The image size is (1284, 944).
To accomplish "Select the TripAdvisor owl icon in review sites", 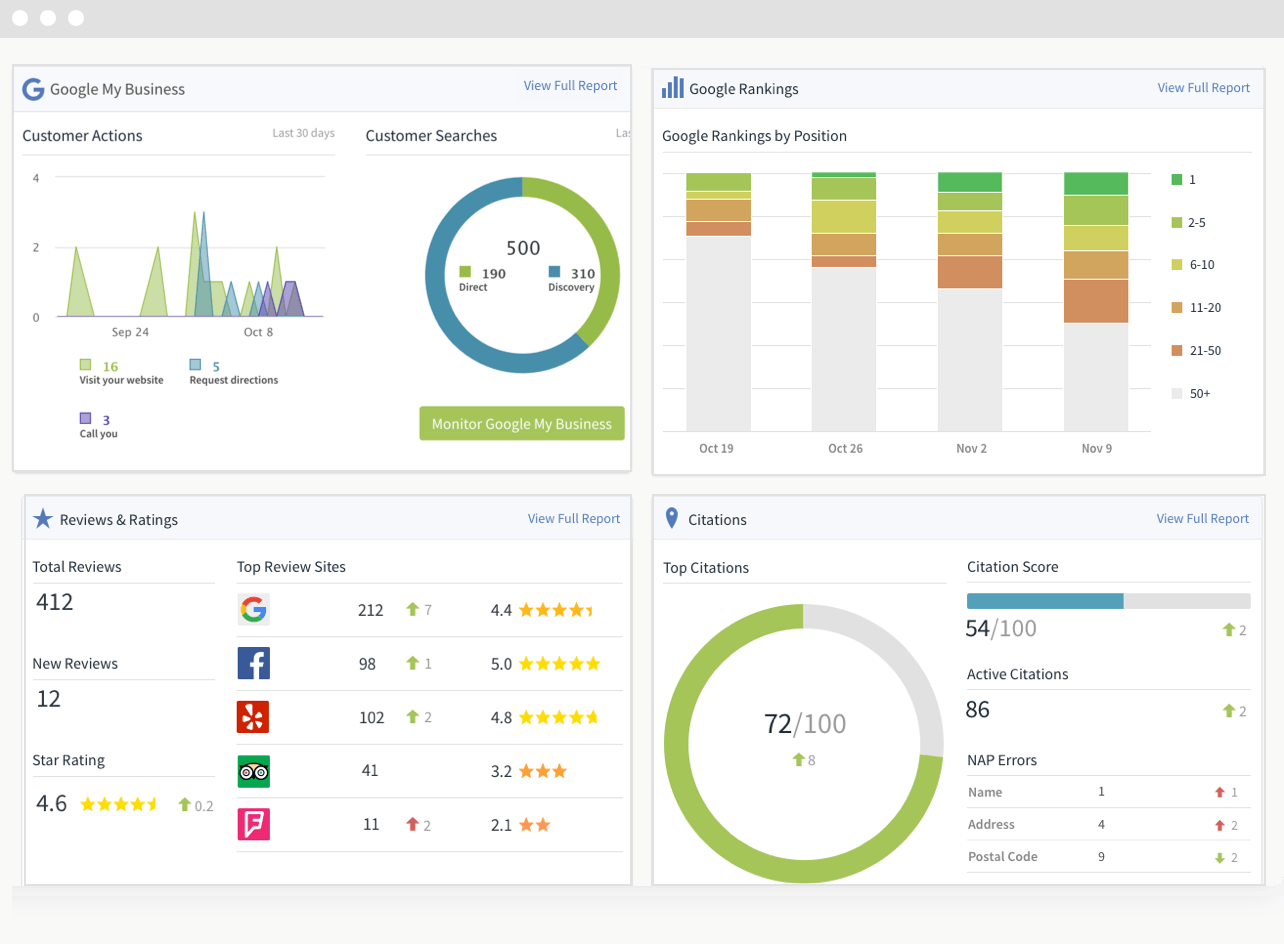I will [x=253, y=771].
